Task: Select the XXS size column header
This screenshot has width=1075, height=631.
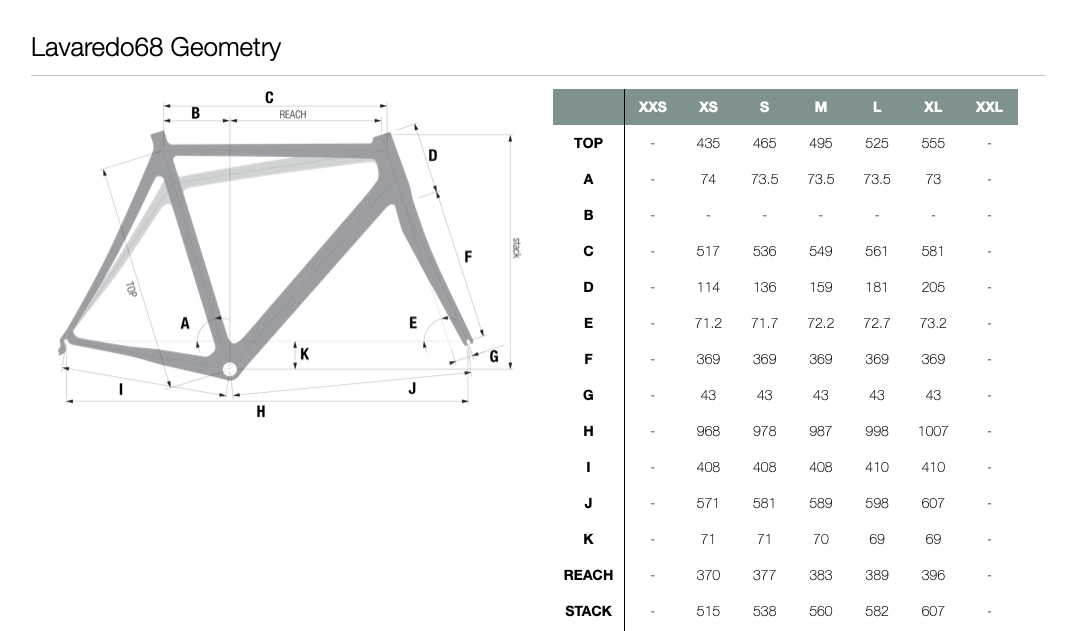Action: [x=652, y=107]
